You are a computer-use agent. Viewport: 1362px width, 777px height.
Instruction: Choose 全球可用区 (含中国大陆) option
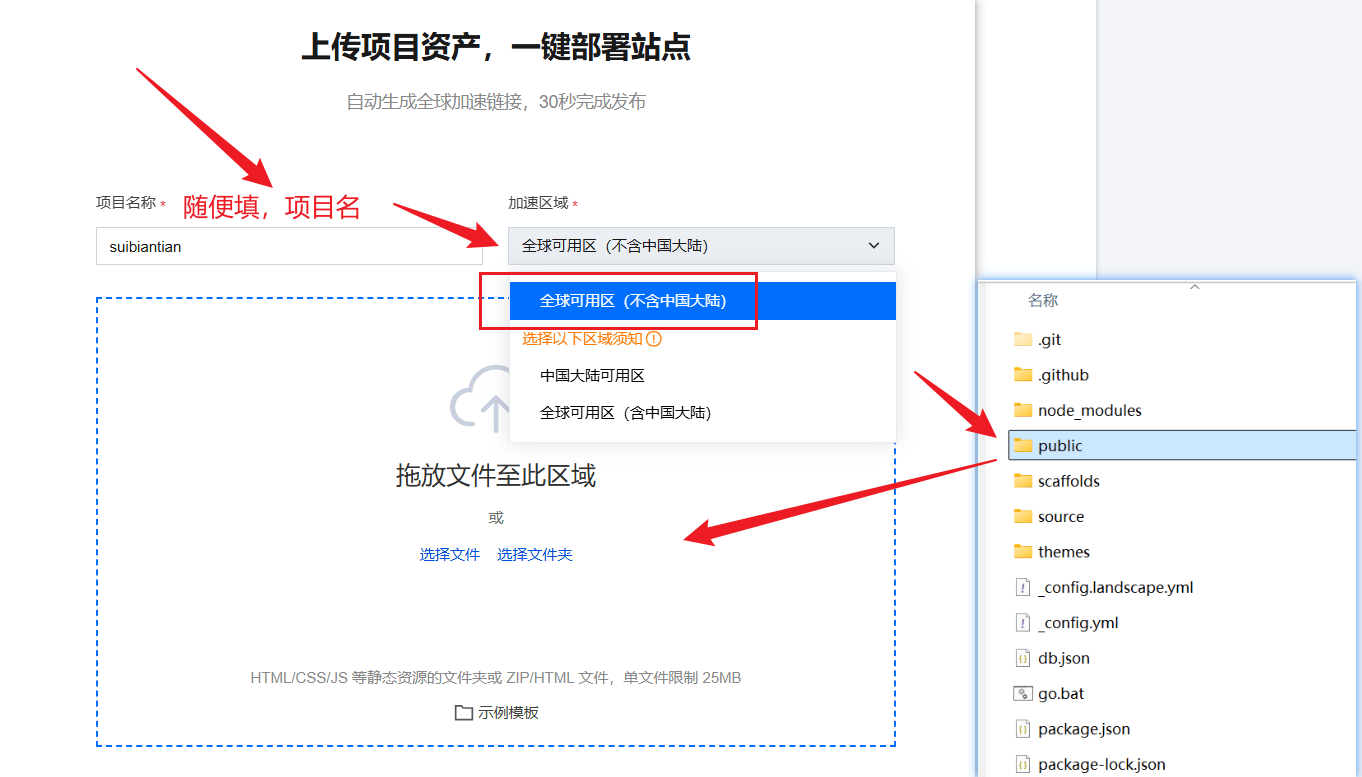click(625, 412)
